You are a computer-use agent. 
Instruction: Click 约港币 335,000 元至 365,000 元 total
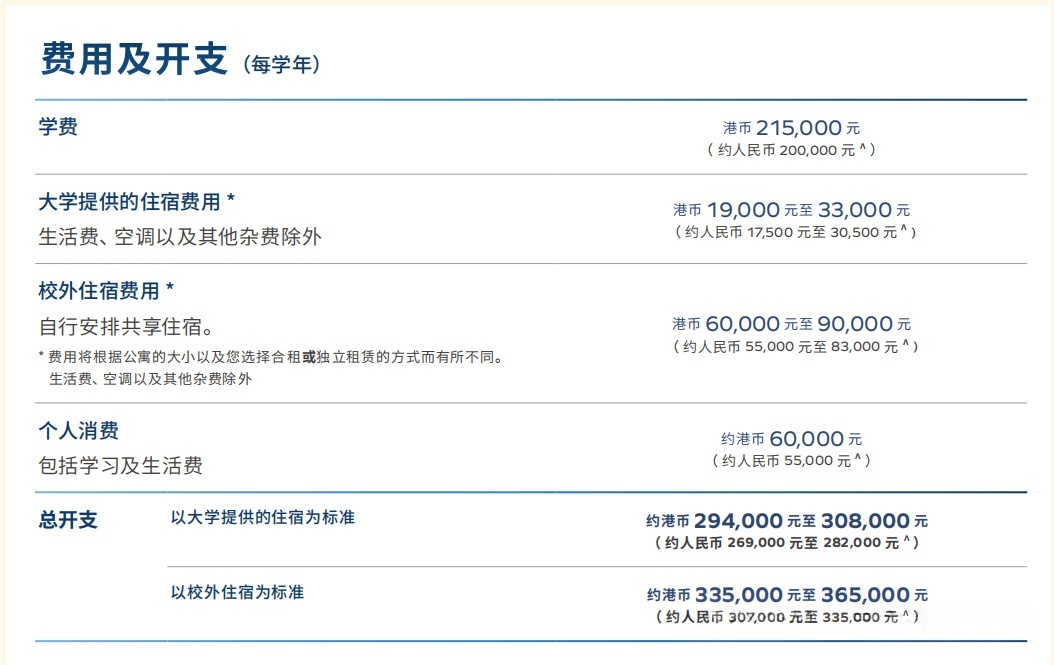787,595
